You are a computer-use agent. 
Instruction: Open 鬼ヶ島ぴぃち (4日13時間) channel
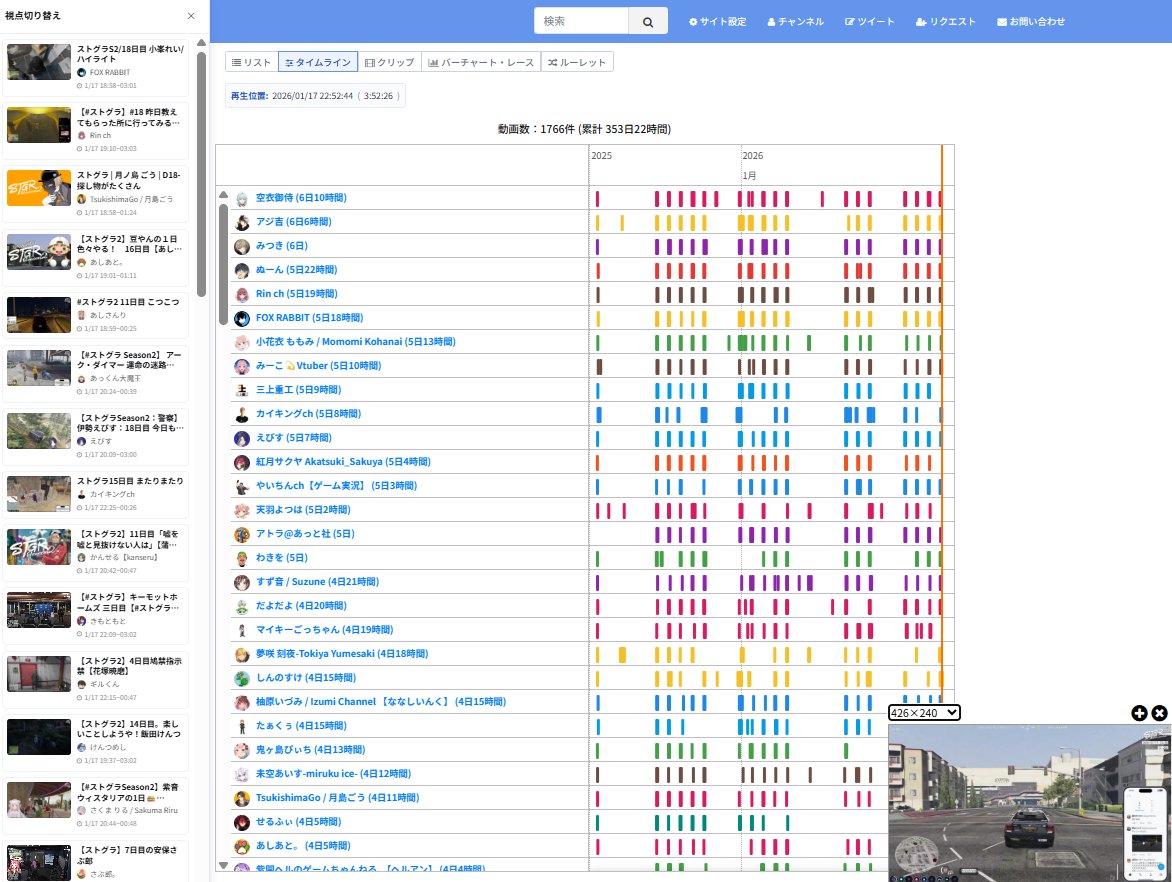pos(310,750)
